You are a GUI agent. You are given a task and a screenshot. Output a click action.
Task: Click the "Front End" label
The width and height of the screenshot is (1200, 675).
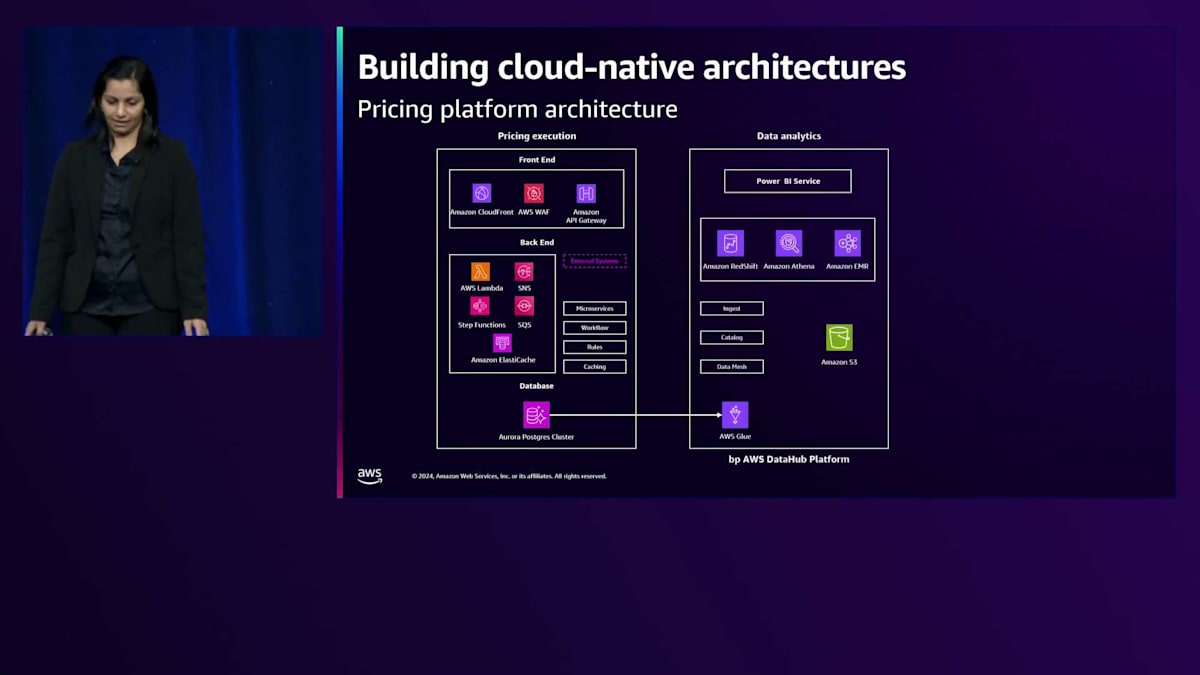click(x=537, y=160)
